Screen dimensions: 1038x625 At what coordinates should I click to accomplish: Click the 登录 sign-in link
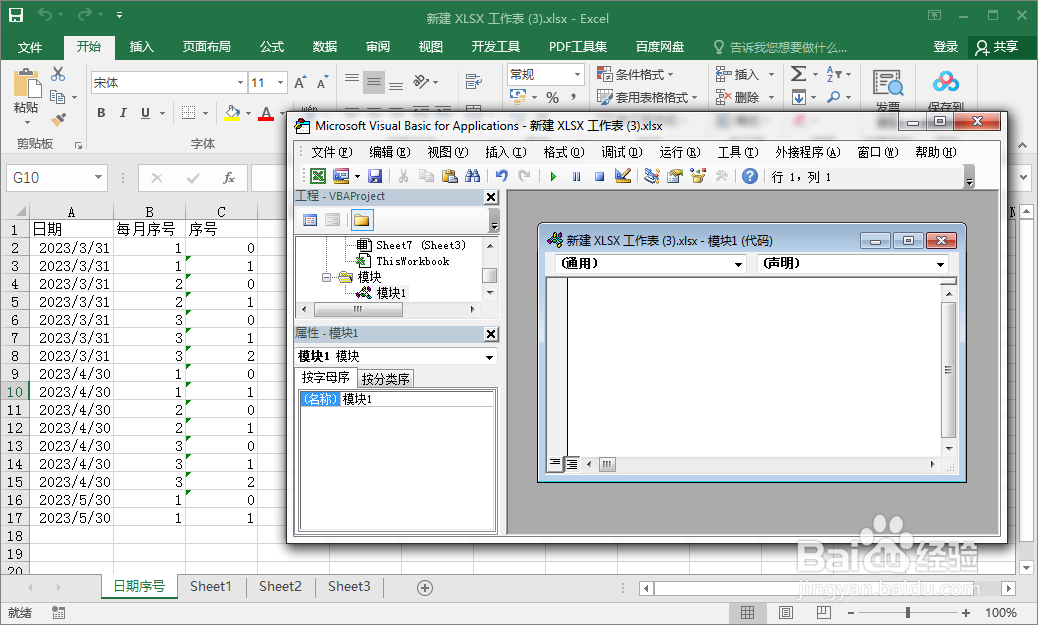[945, 47]
